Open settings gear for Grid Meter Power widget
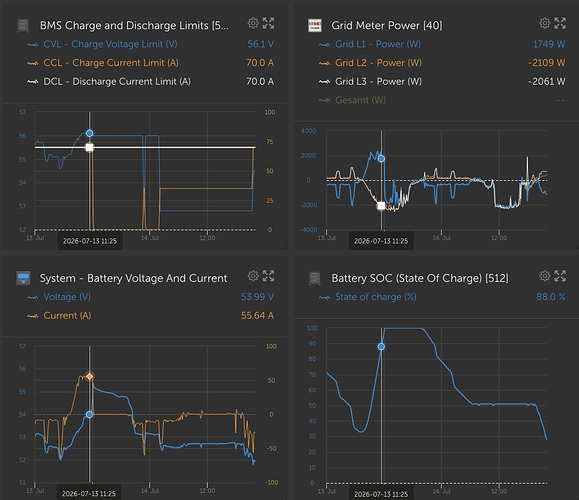The image size is (579, 500). (545, 23)
